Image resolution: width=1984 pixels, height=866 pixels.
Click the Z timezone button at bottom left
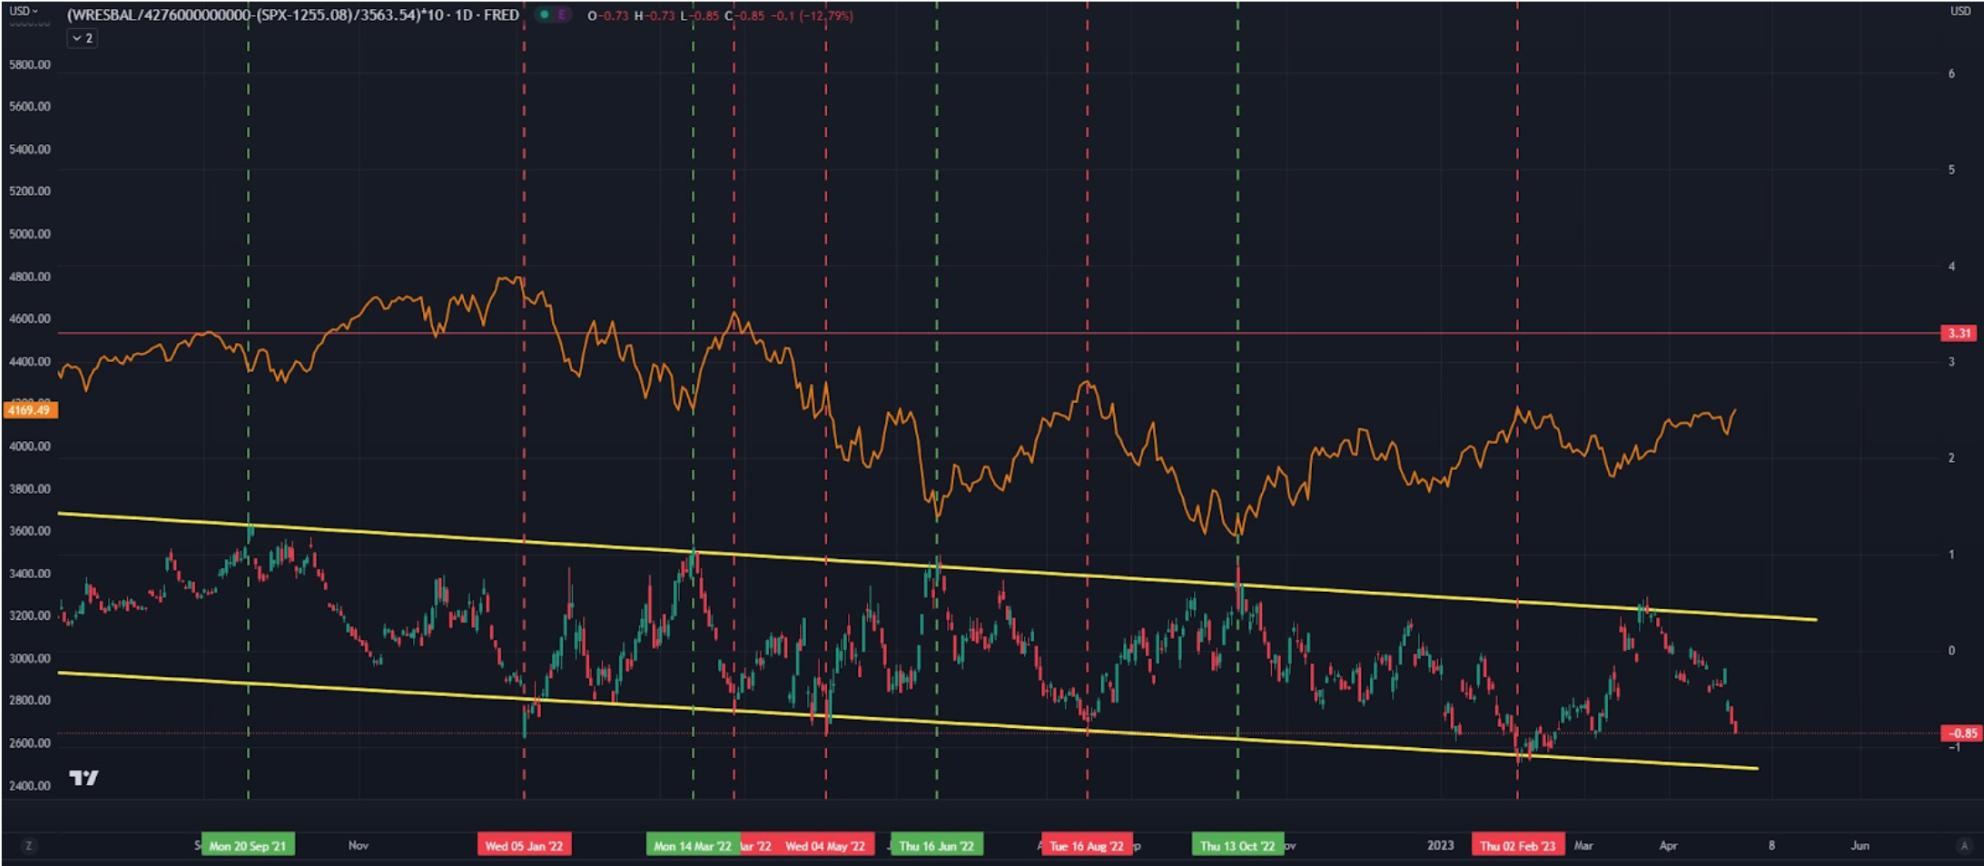coord(29,846)
